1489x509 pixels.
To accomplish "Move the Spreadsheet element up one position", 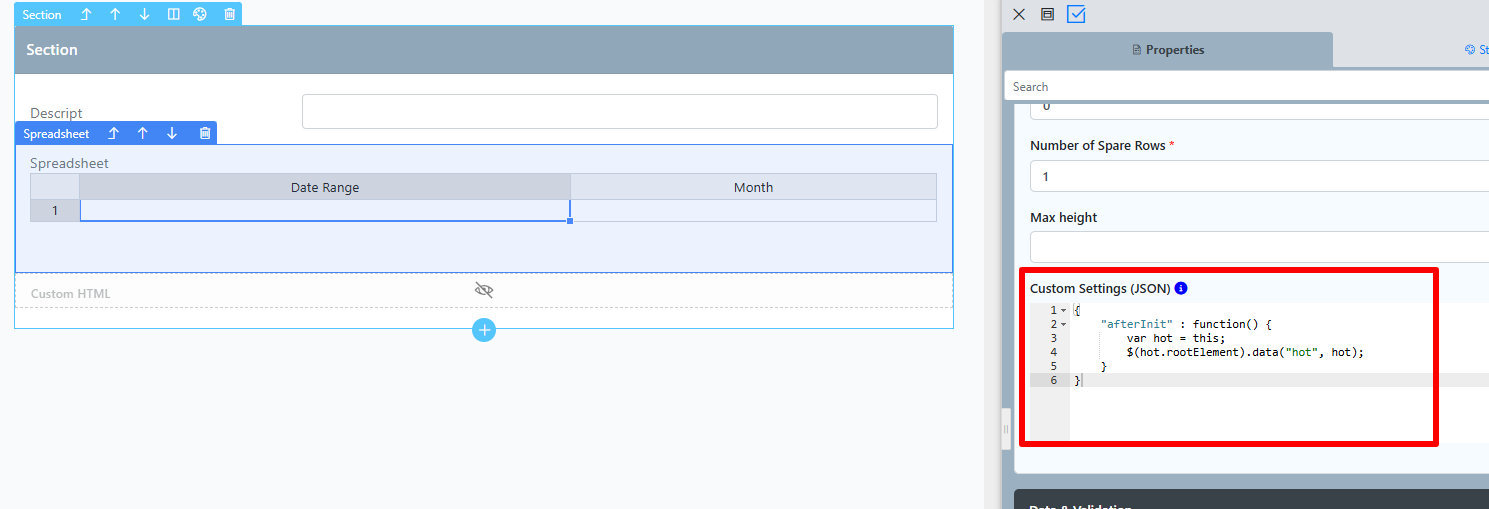I will [x=142, y=133].
